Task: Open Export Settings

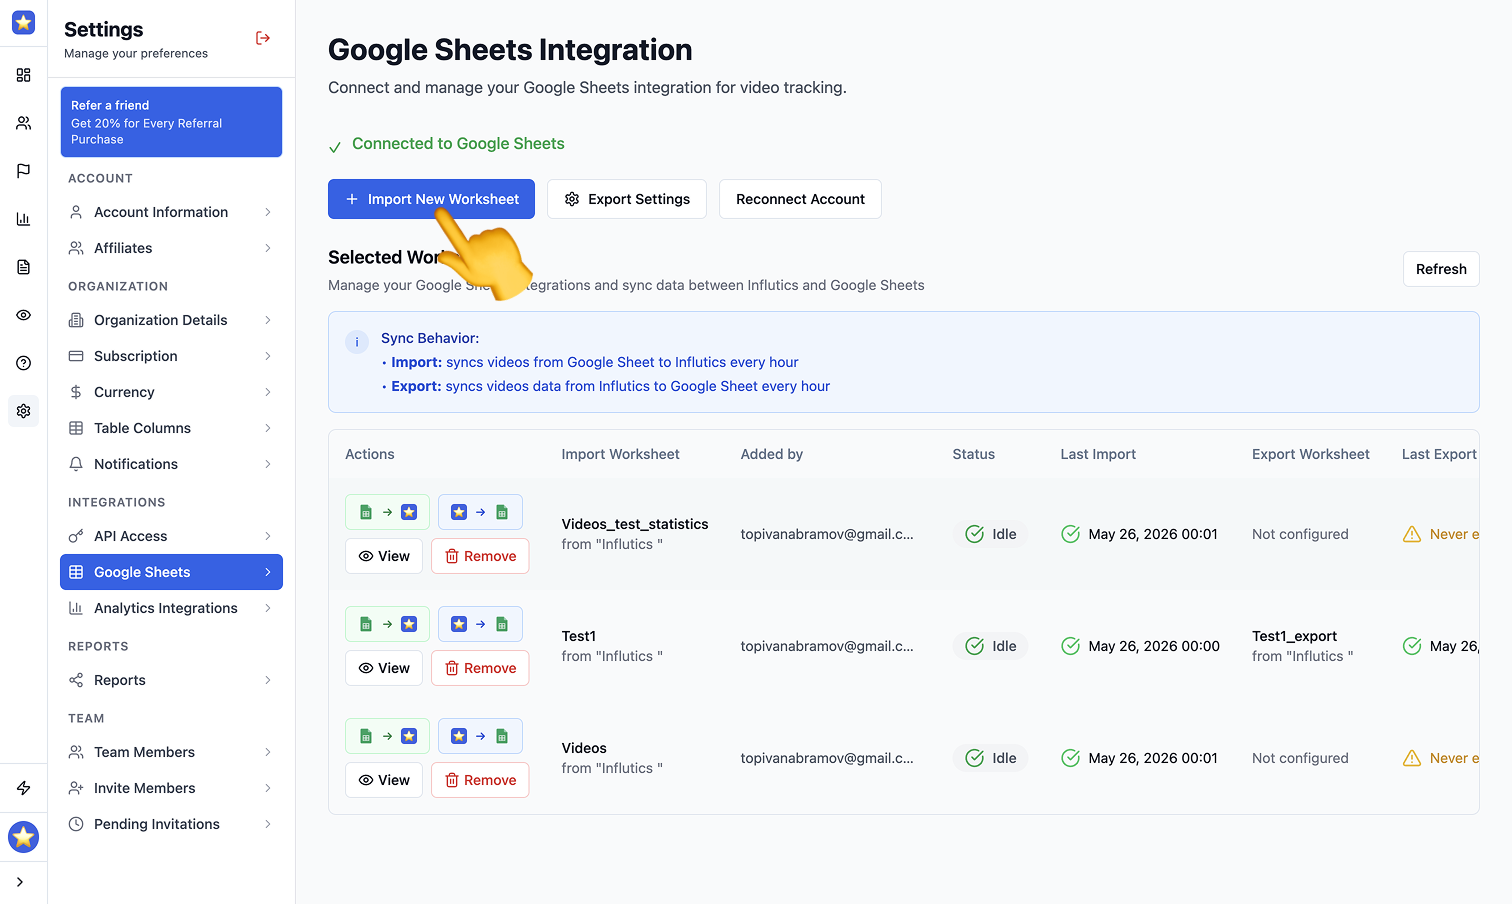Action: 627,199
